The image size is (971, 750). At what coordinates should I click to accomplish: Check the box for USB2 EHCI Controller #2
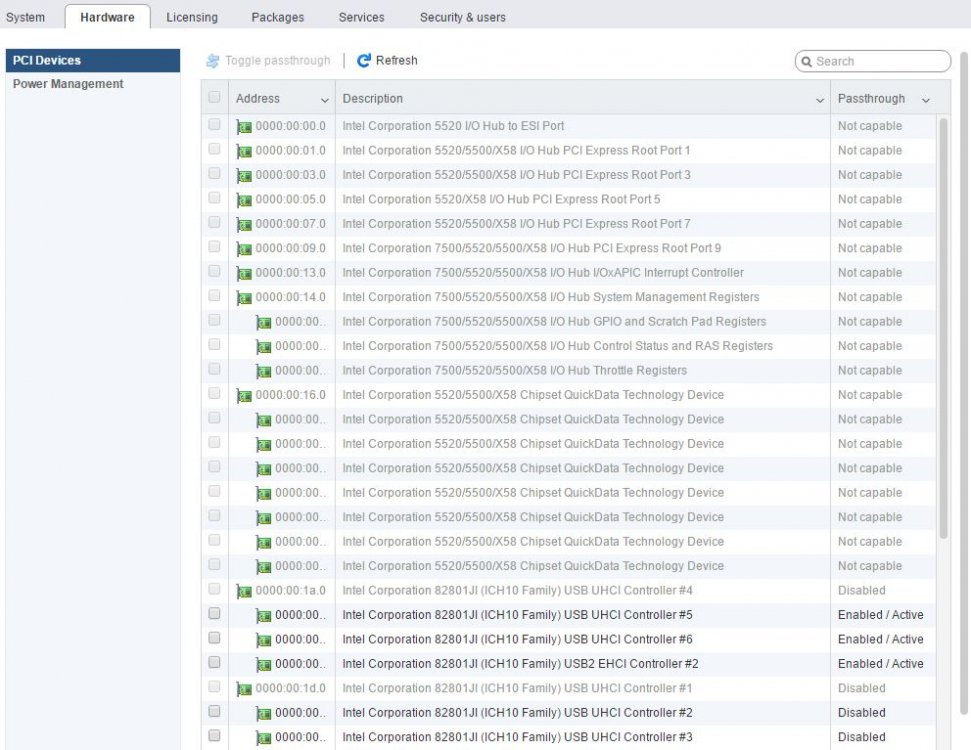click(x=214, y=662)
